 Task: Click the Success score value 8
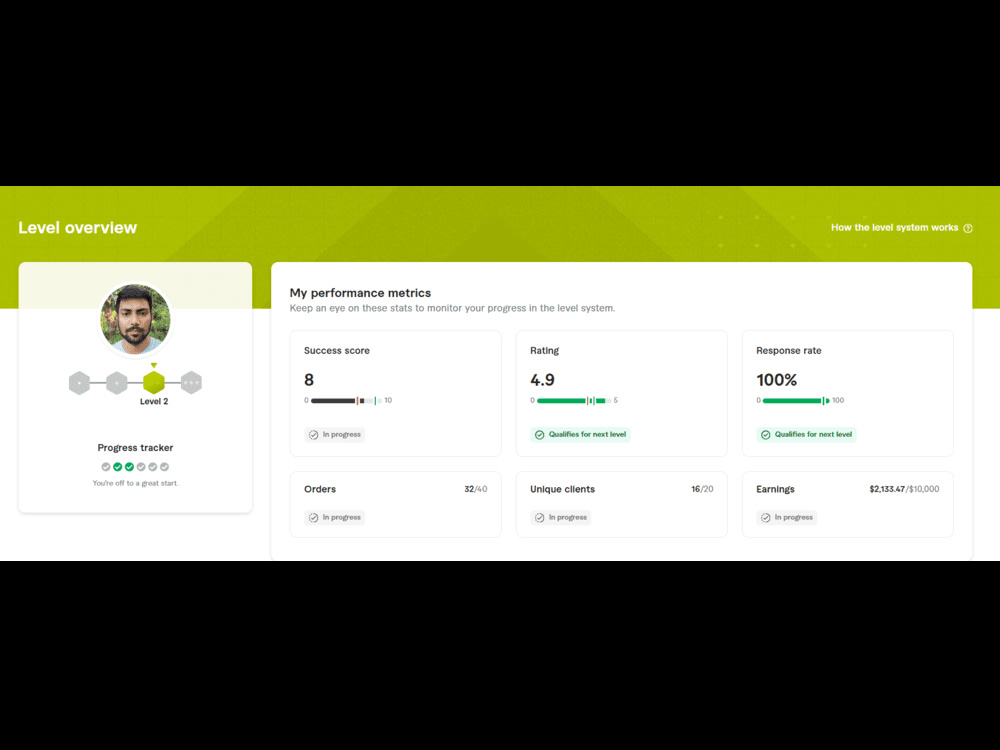[x=309, y=380]
